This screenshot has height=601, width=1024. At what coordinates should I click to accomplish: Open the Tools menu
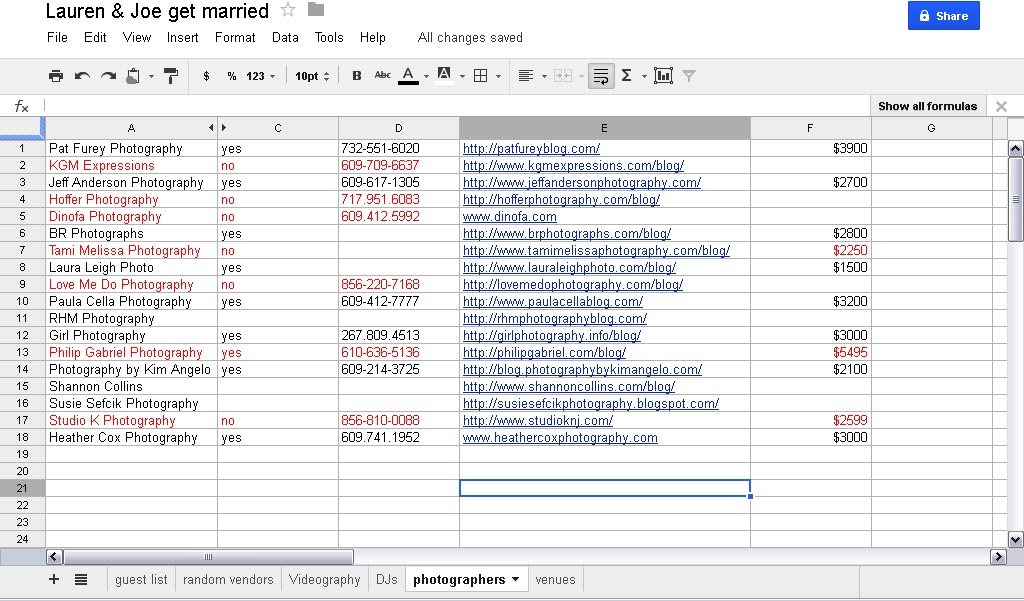coord(328,38)
